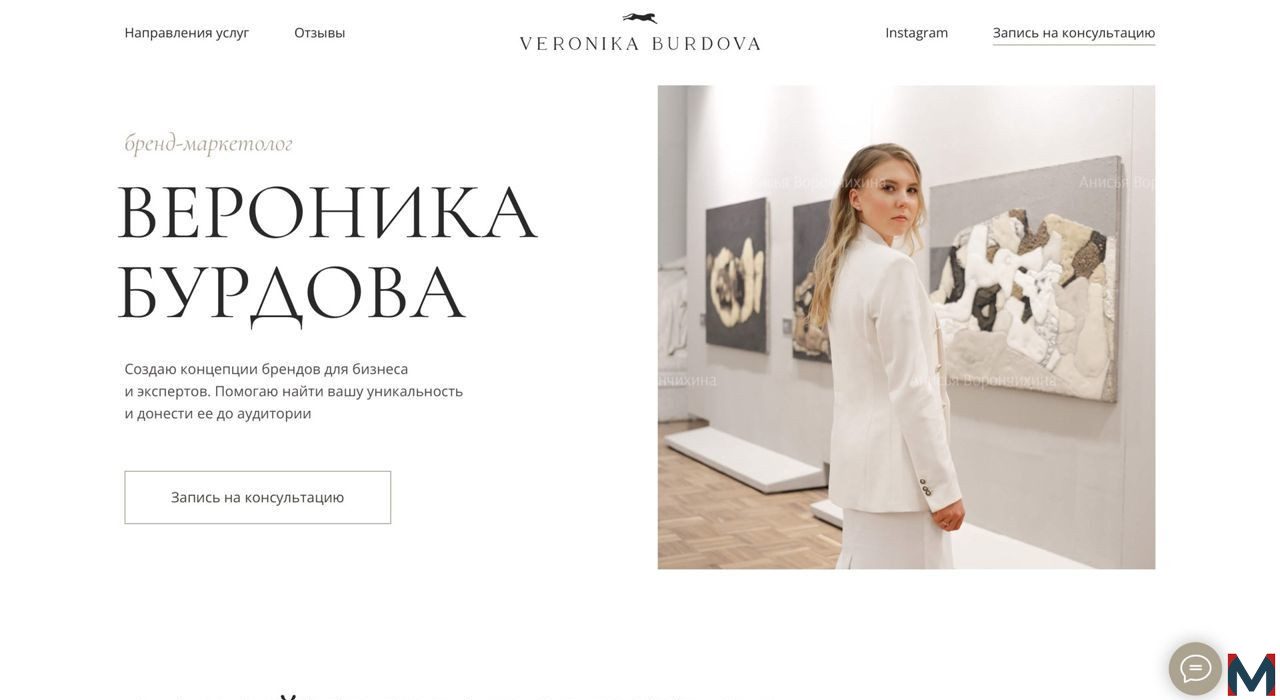Click the outlined Запись на консультацию button
1280x700 pixels.
click(258, 497)
